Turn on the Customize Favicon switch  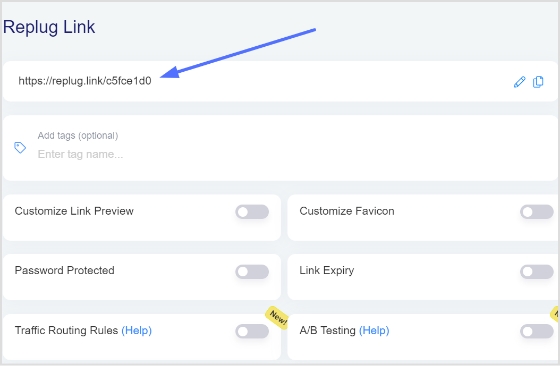click(x=537, y=212)
